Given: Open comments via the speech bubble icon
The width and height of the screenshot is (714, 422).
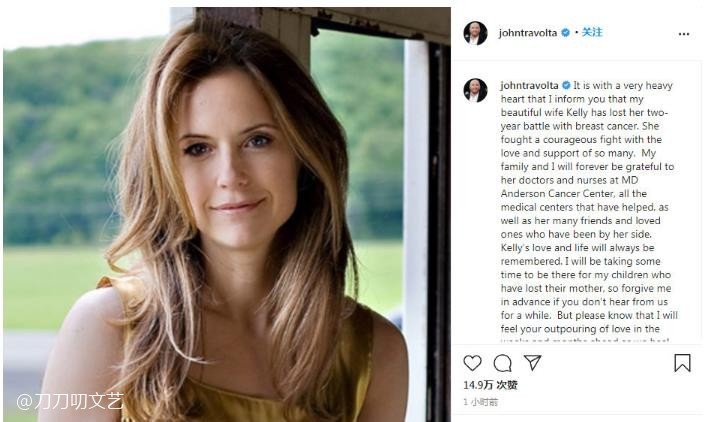Looking at the screenshot, I should pyautogui.click(x=502, y=363).
